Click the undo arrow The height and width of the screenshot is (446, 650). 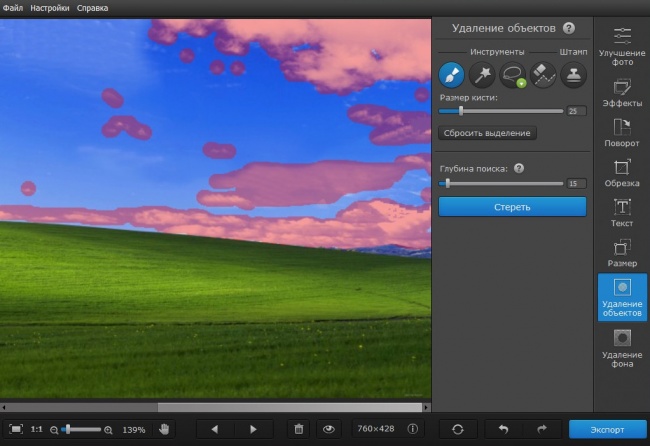pyautogui.click(x=503, y=429)
